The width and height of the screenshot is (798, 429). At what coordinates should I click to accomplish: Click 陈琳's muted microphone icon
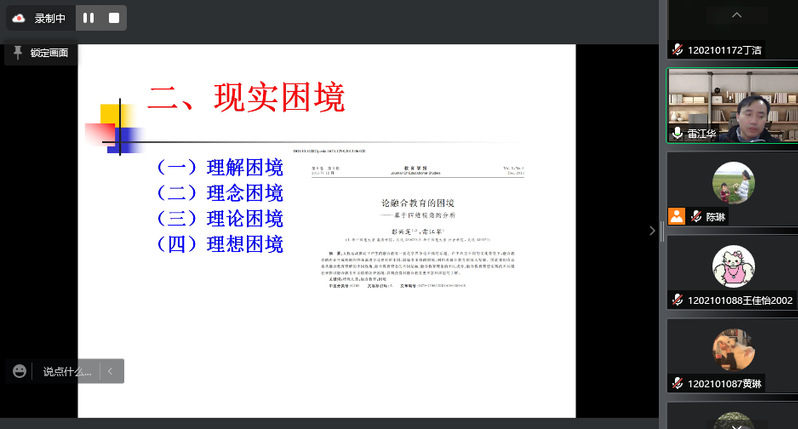tap(691, 216)
